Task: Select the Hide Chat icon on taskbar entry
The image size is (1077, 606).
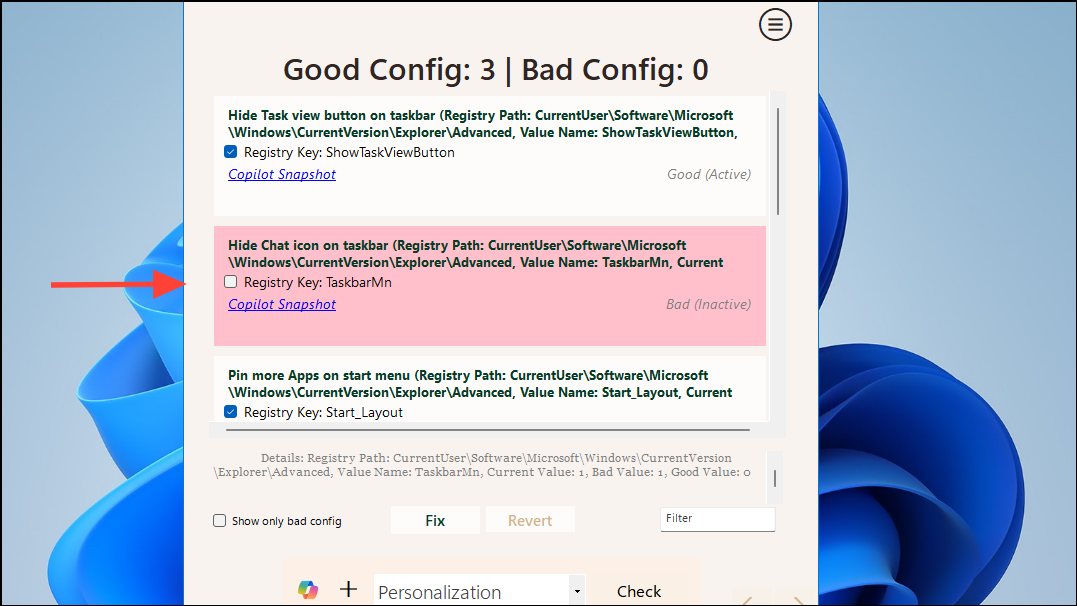Action: tap(490, 286)
